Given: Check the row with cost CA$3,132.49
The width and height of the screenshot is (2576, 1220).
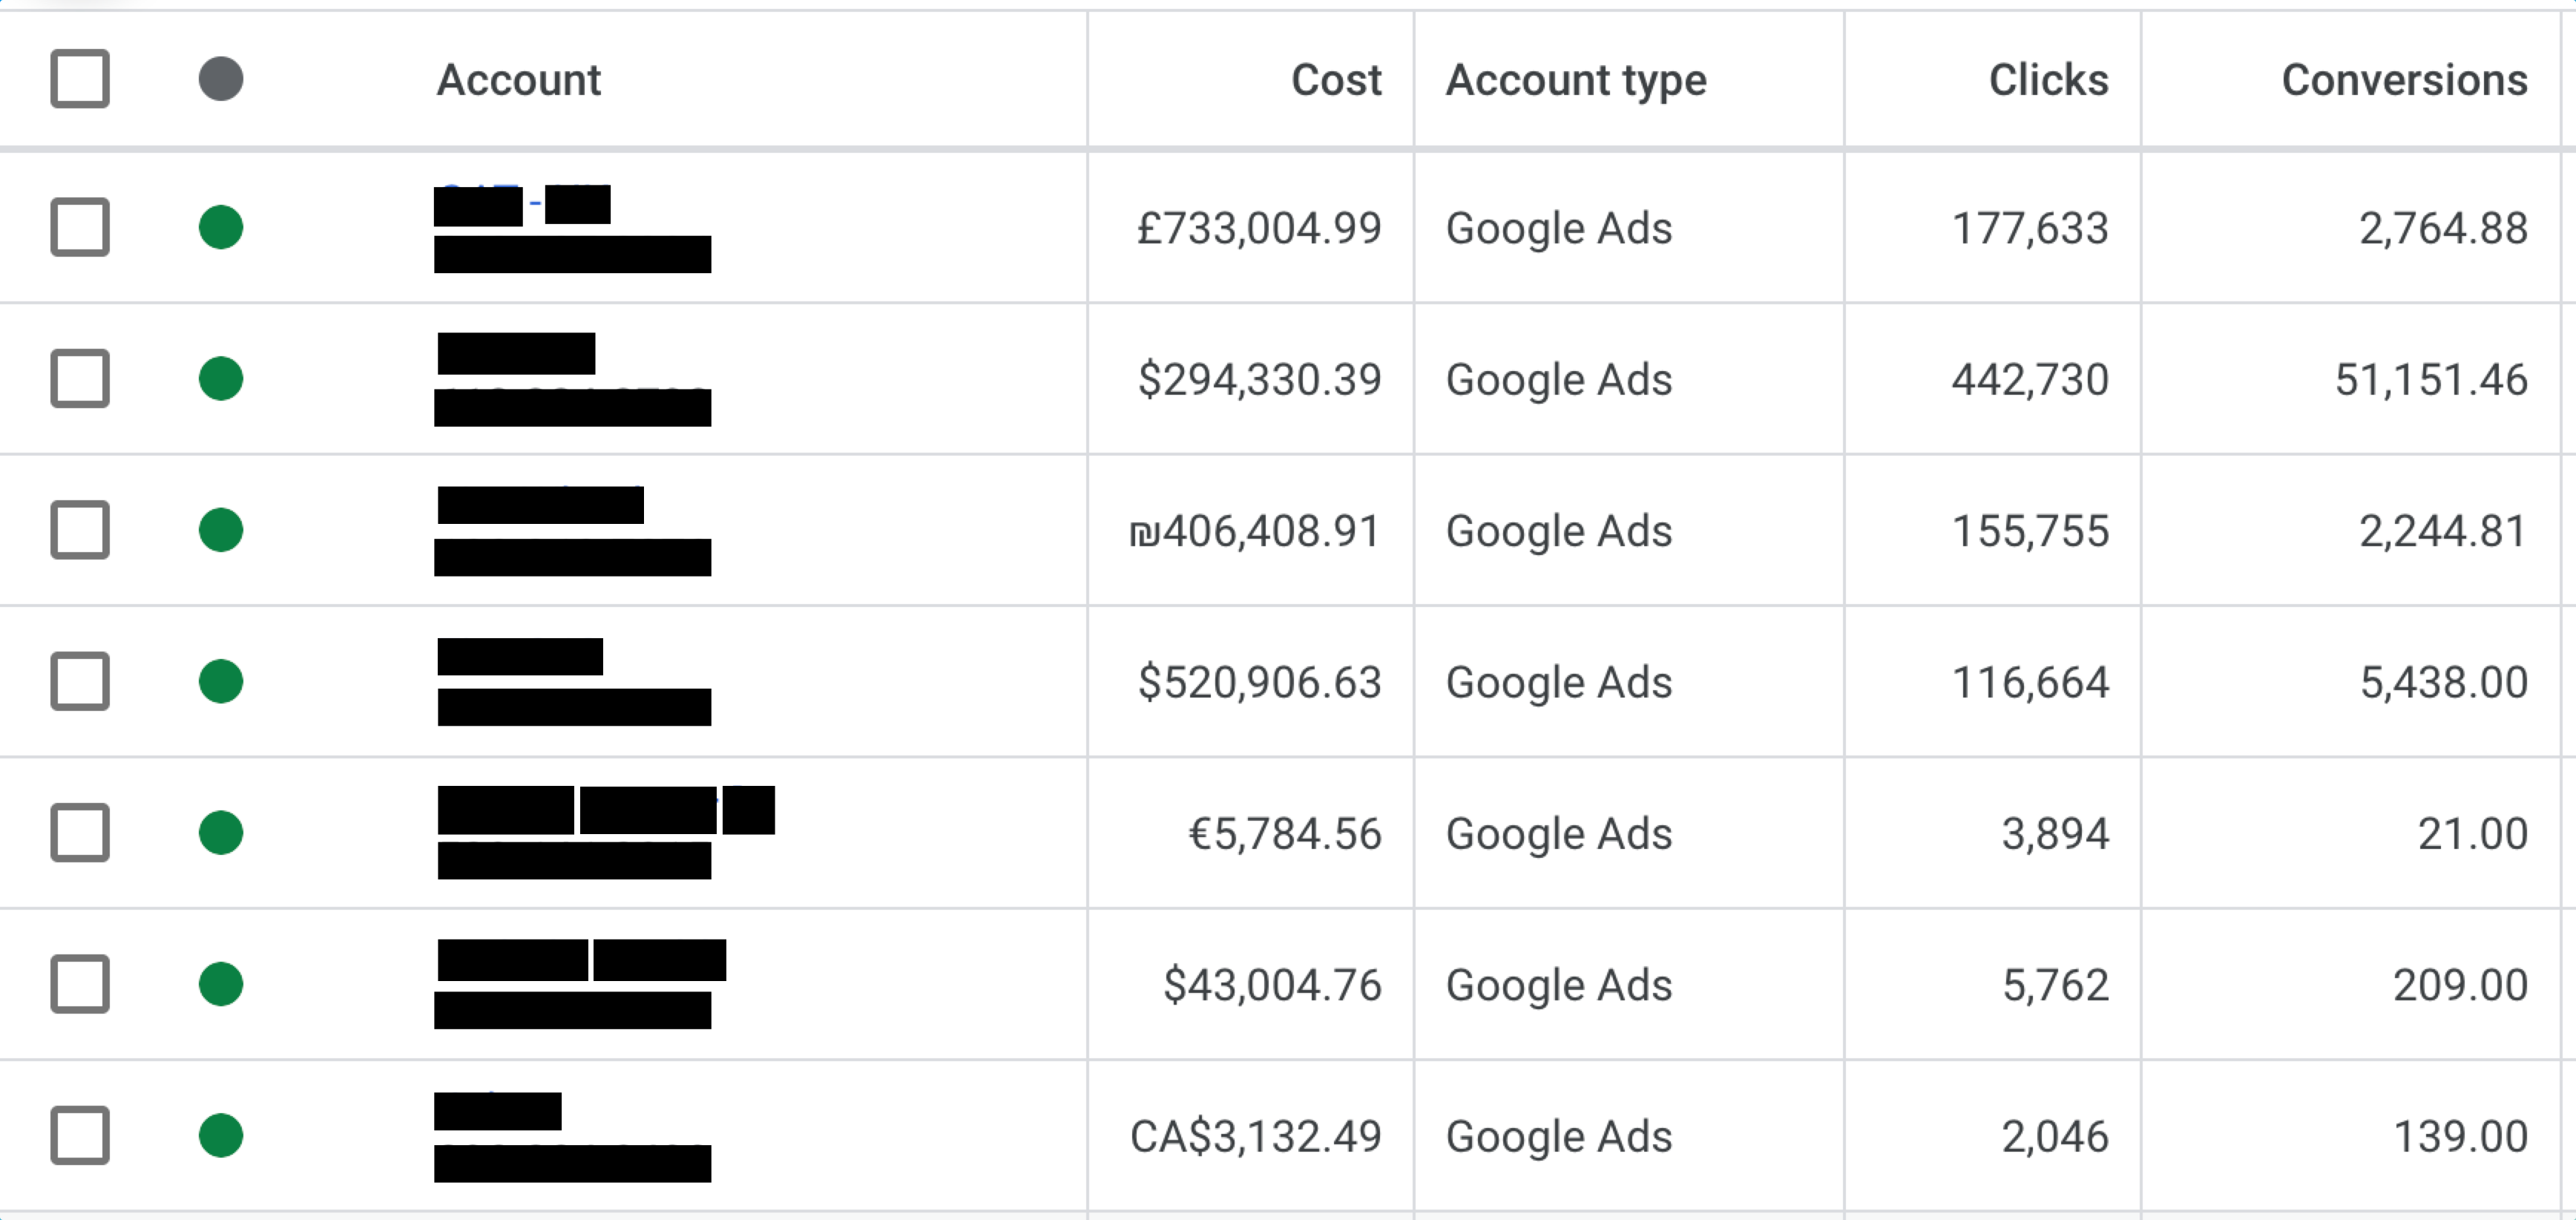Looking at the screenshot, I should 80,1136.
